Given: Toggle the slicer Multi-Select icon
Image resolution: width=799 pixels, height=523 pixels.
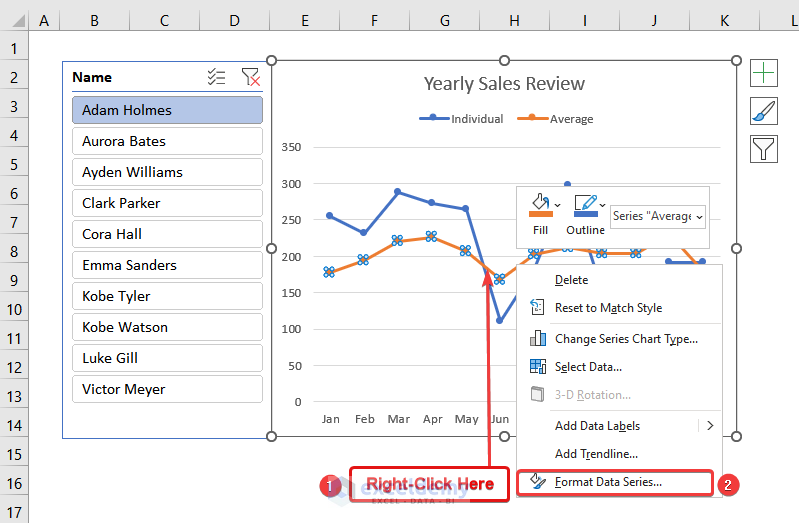Looking at the screenshot, I should (x=216, y=77).
